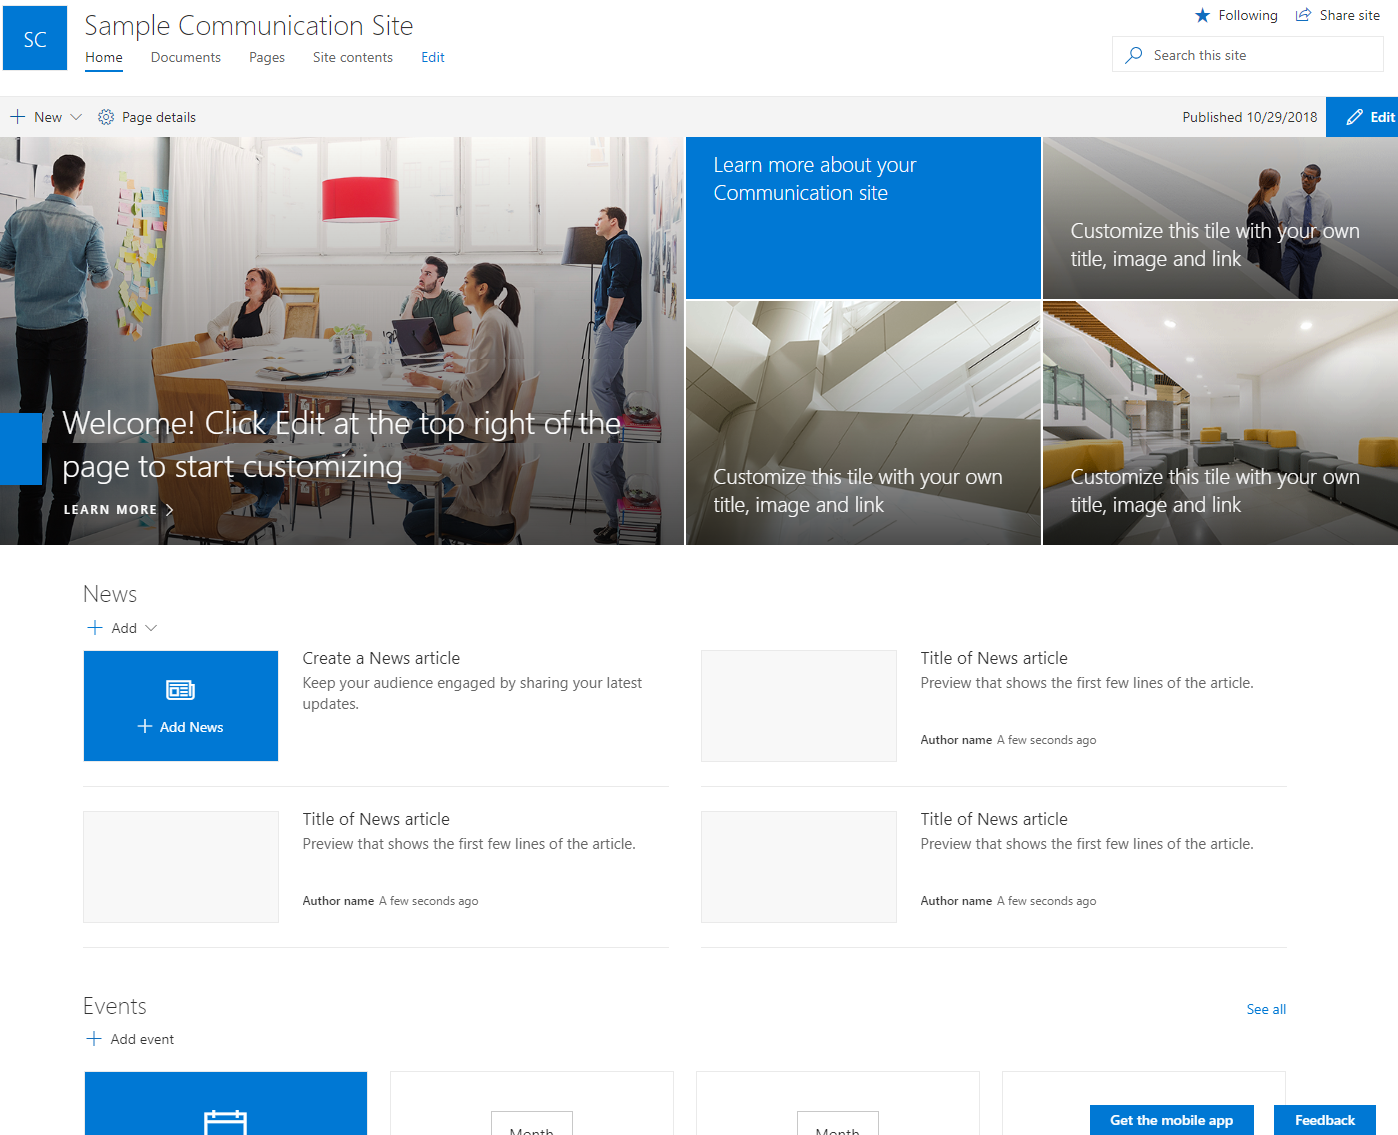Expand the Add dropdown under News

coord(151,628)
